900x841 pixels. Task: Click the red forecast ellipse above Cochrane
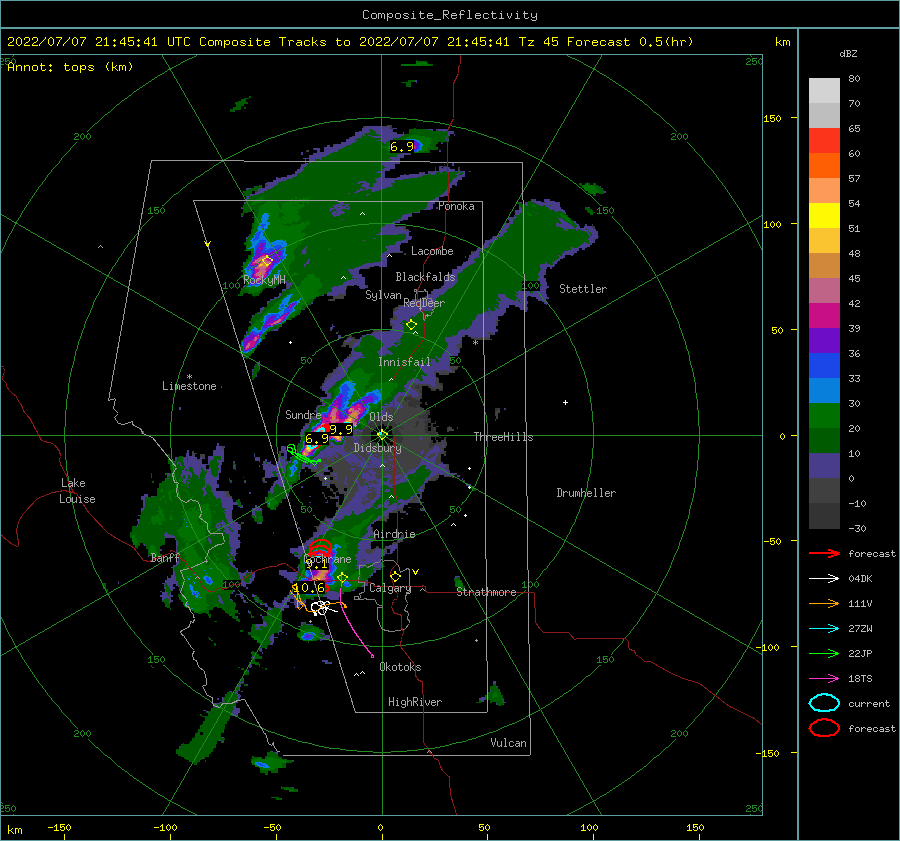coord(320,547)
